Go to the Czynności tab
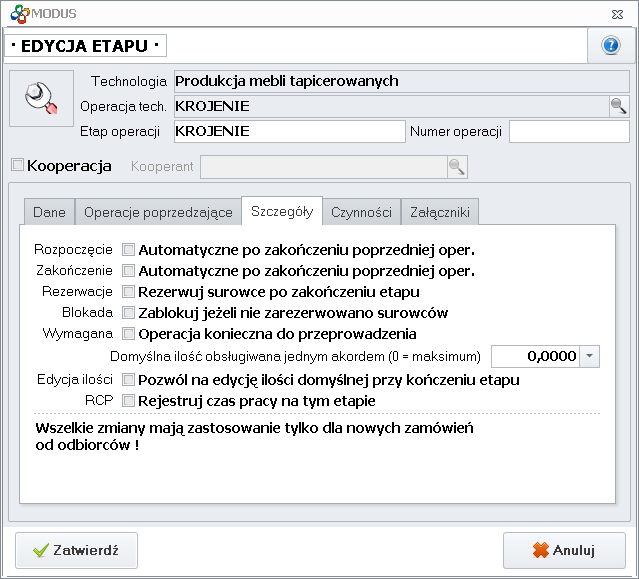This screenshot has width=639, height=579. click(x=361, y=212)
